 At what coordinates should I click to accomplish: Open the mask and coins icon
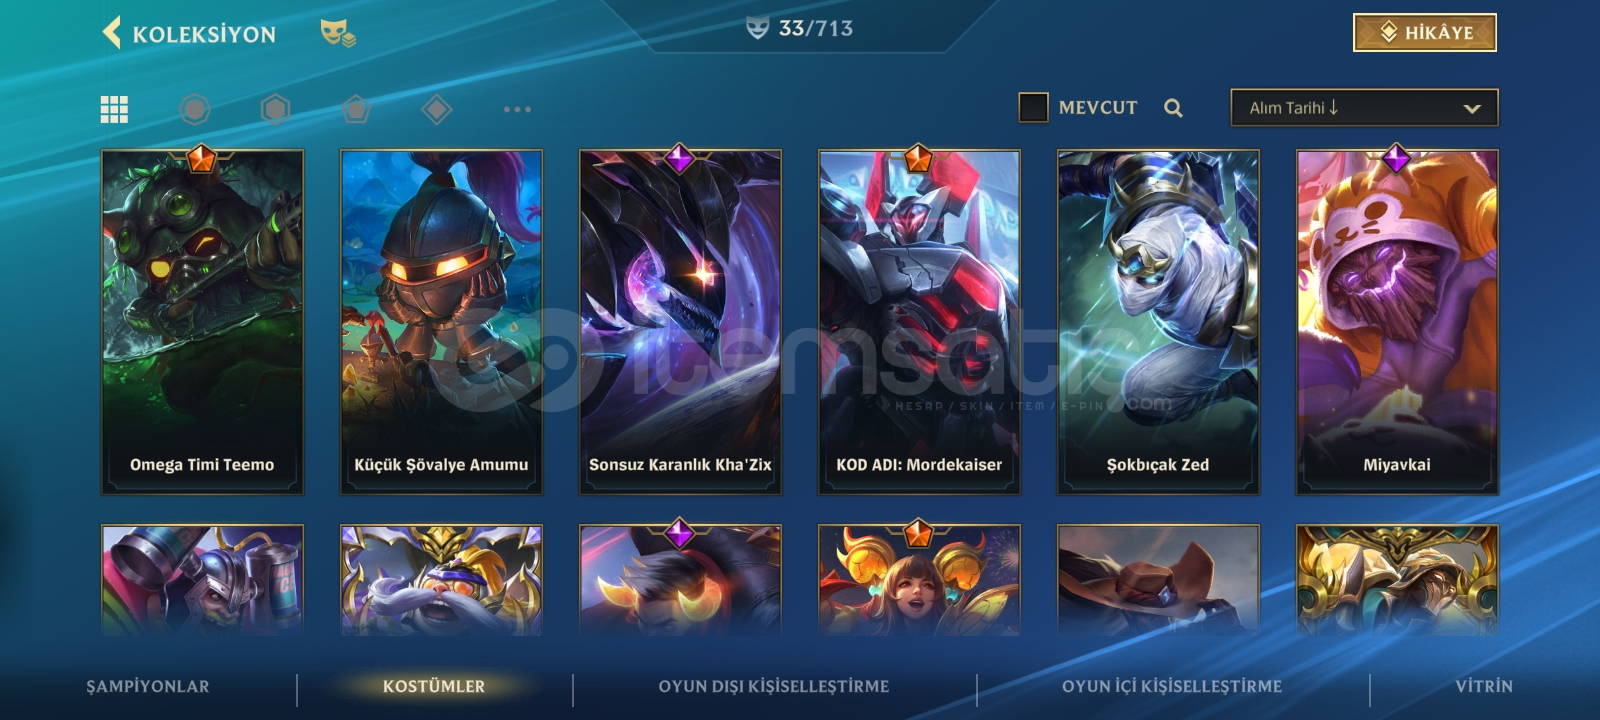338,33
